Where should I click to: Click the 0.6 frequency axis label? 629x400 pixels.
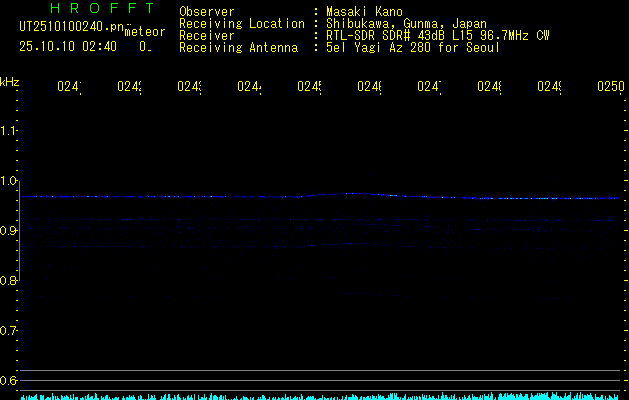tap(9, 381)
